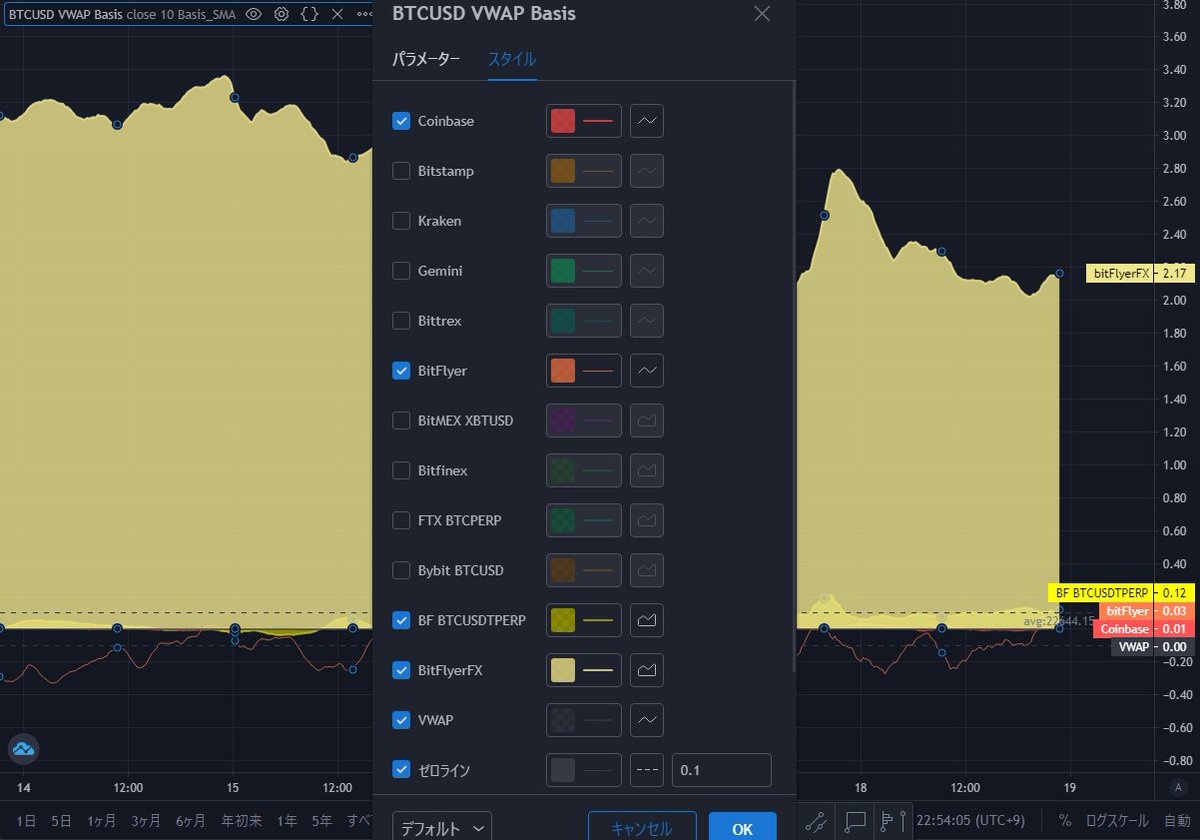This screenshot has width=1200, height=840.
Task: View script source via curly braces icon
Action: click(310, 14)
